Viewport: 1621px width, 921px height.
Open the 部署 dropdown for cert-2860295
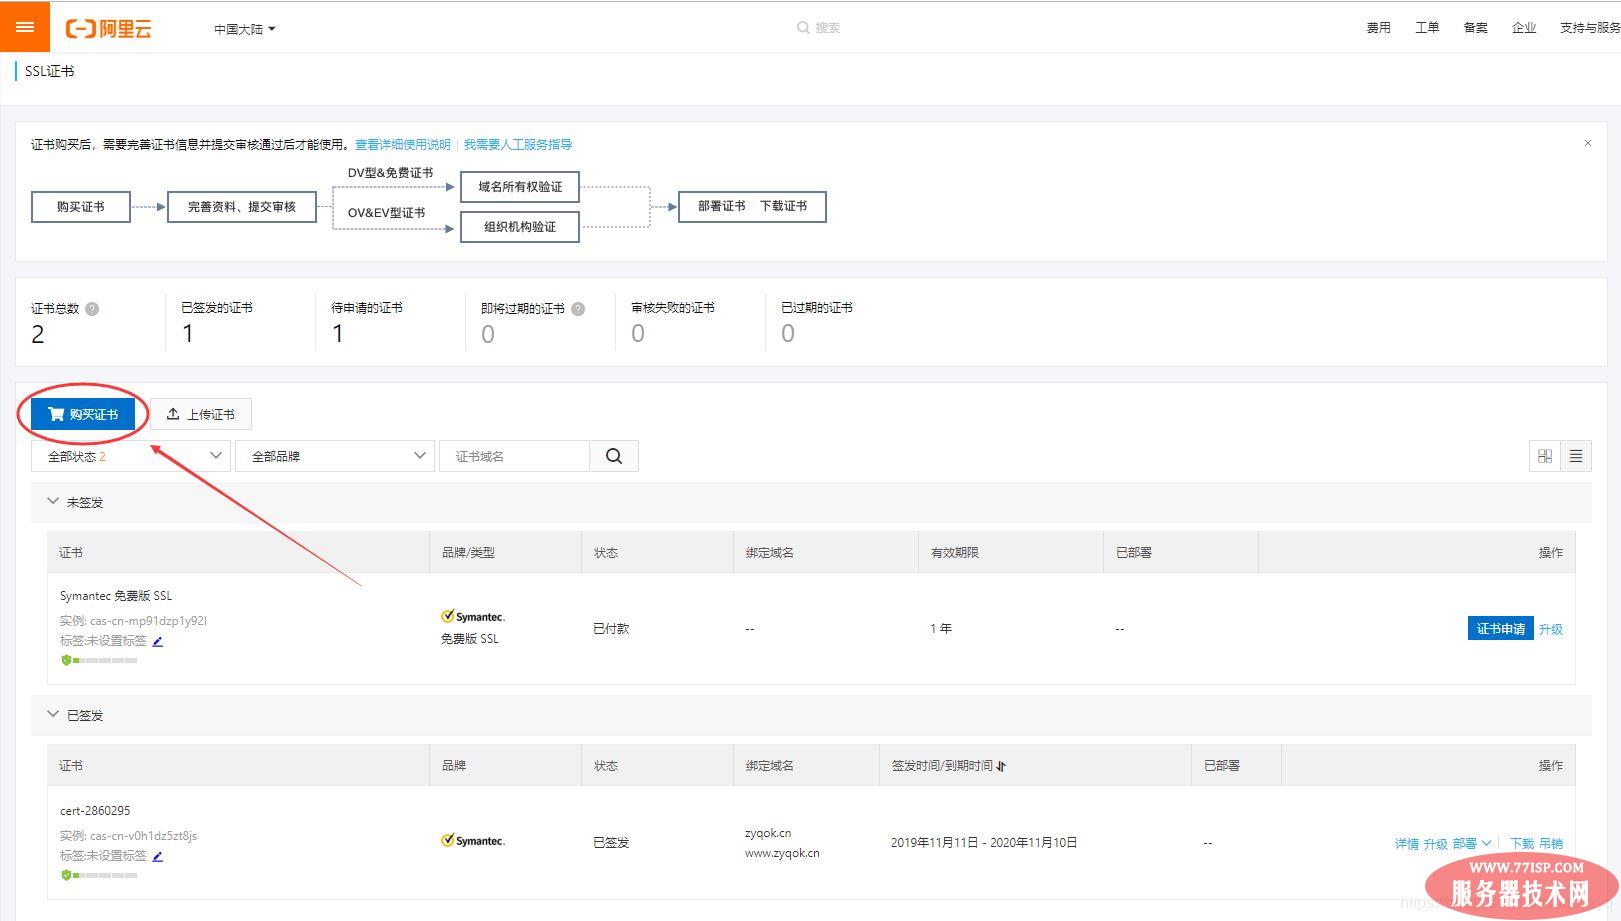pos(1472,844)
